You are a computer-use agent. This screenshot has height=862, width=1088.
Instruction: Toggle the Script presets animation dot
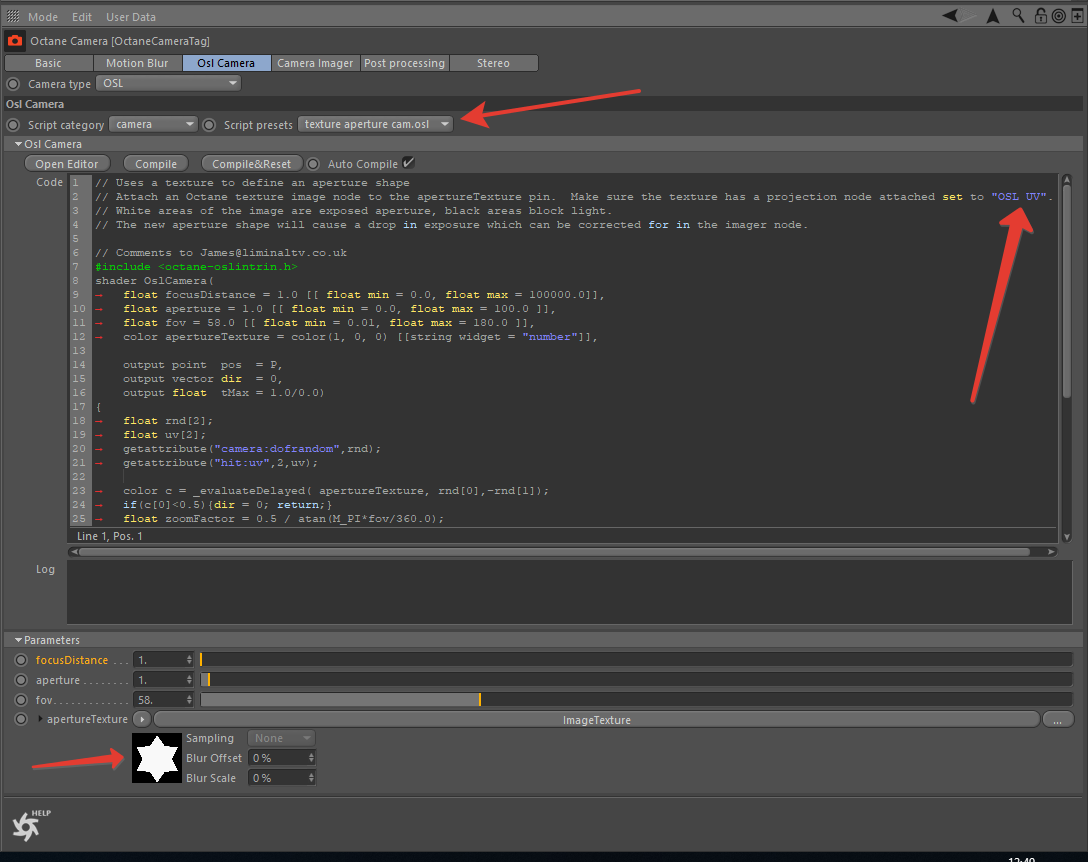coord(209,125)
